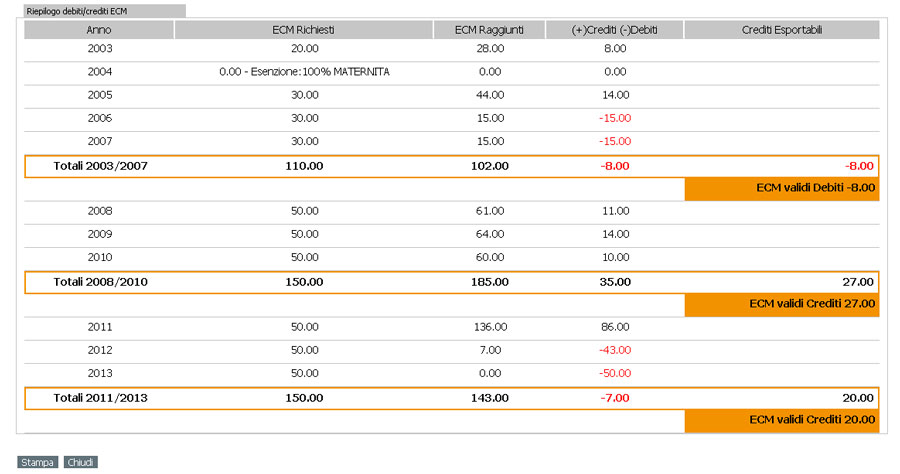Click the 61.00 reached value for 2008
900x474 pixels.
tap(490, 211)
